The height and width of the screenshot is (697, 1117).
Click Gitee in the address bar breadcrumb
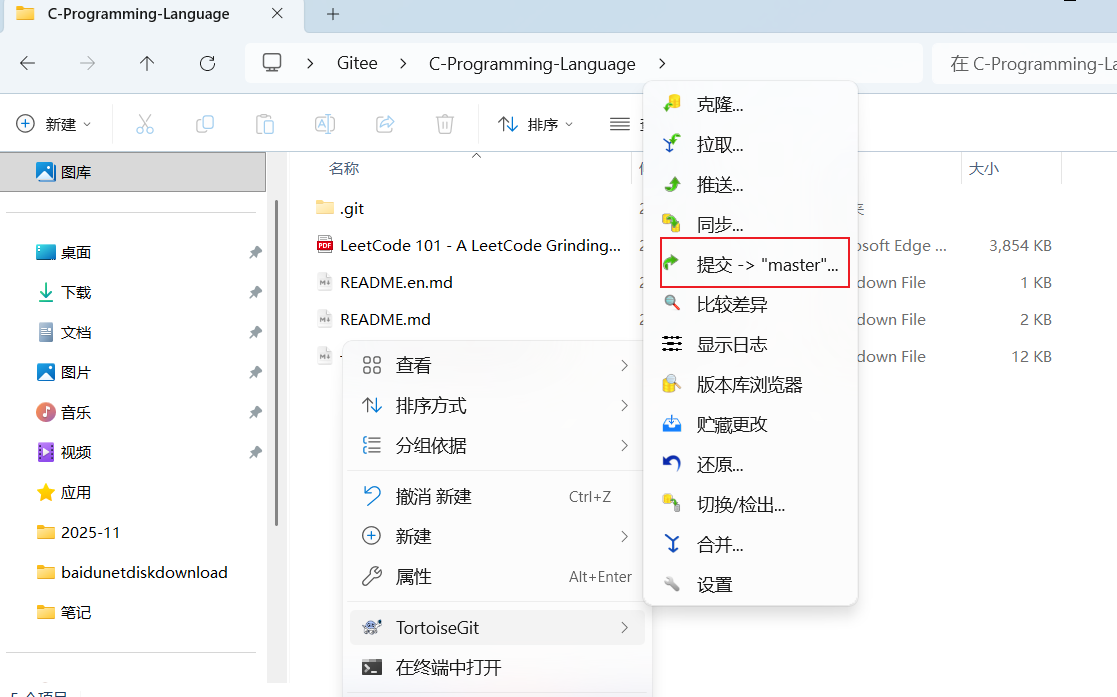pos(357,63)
